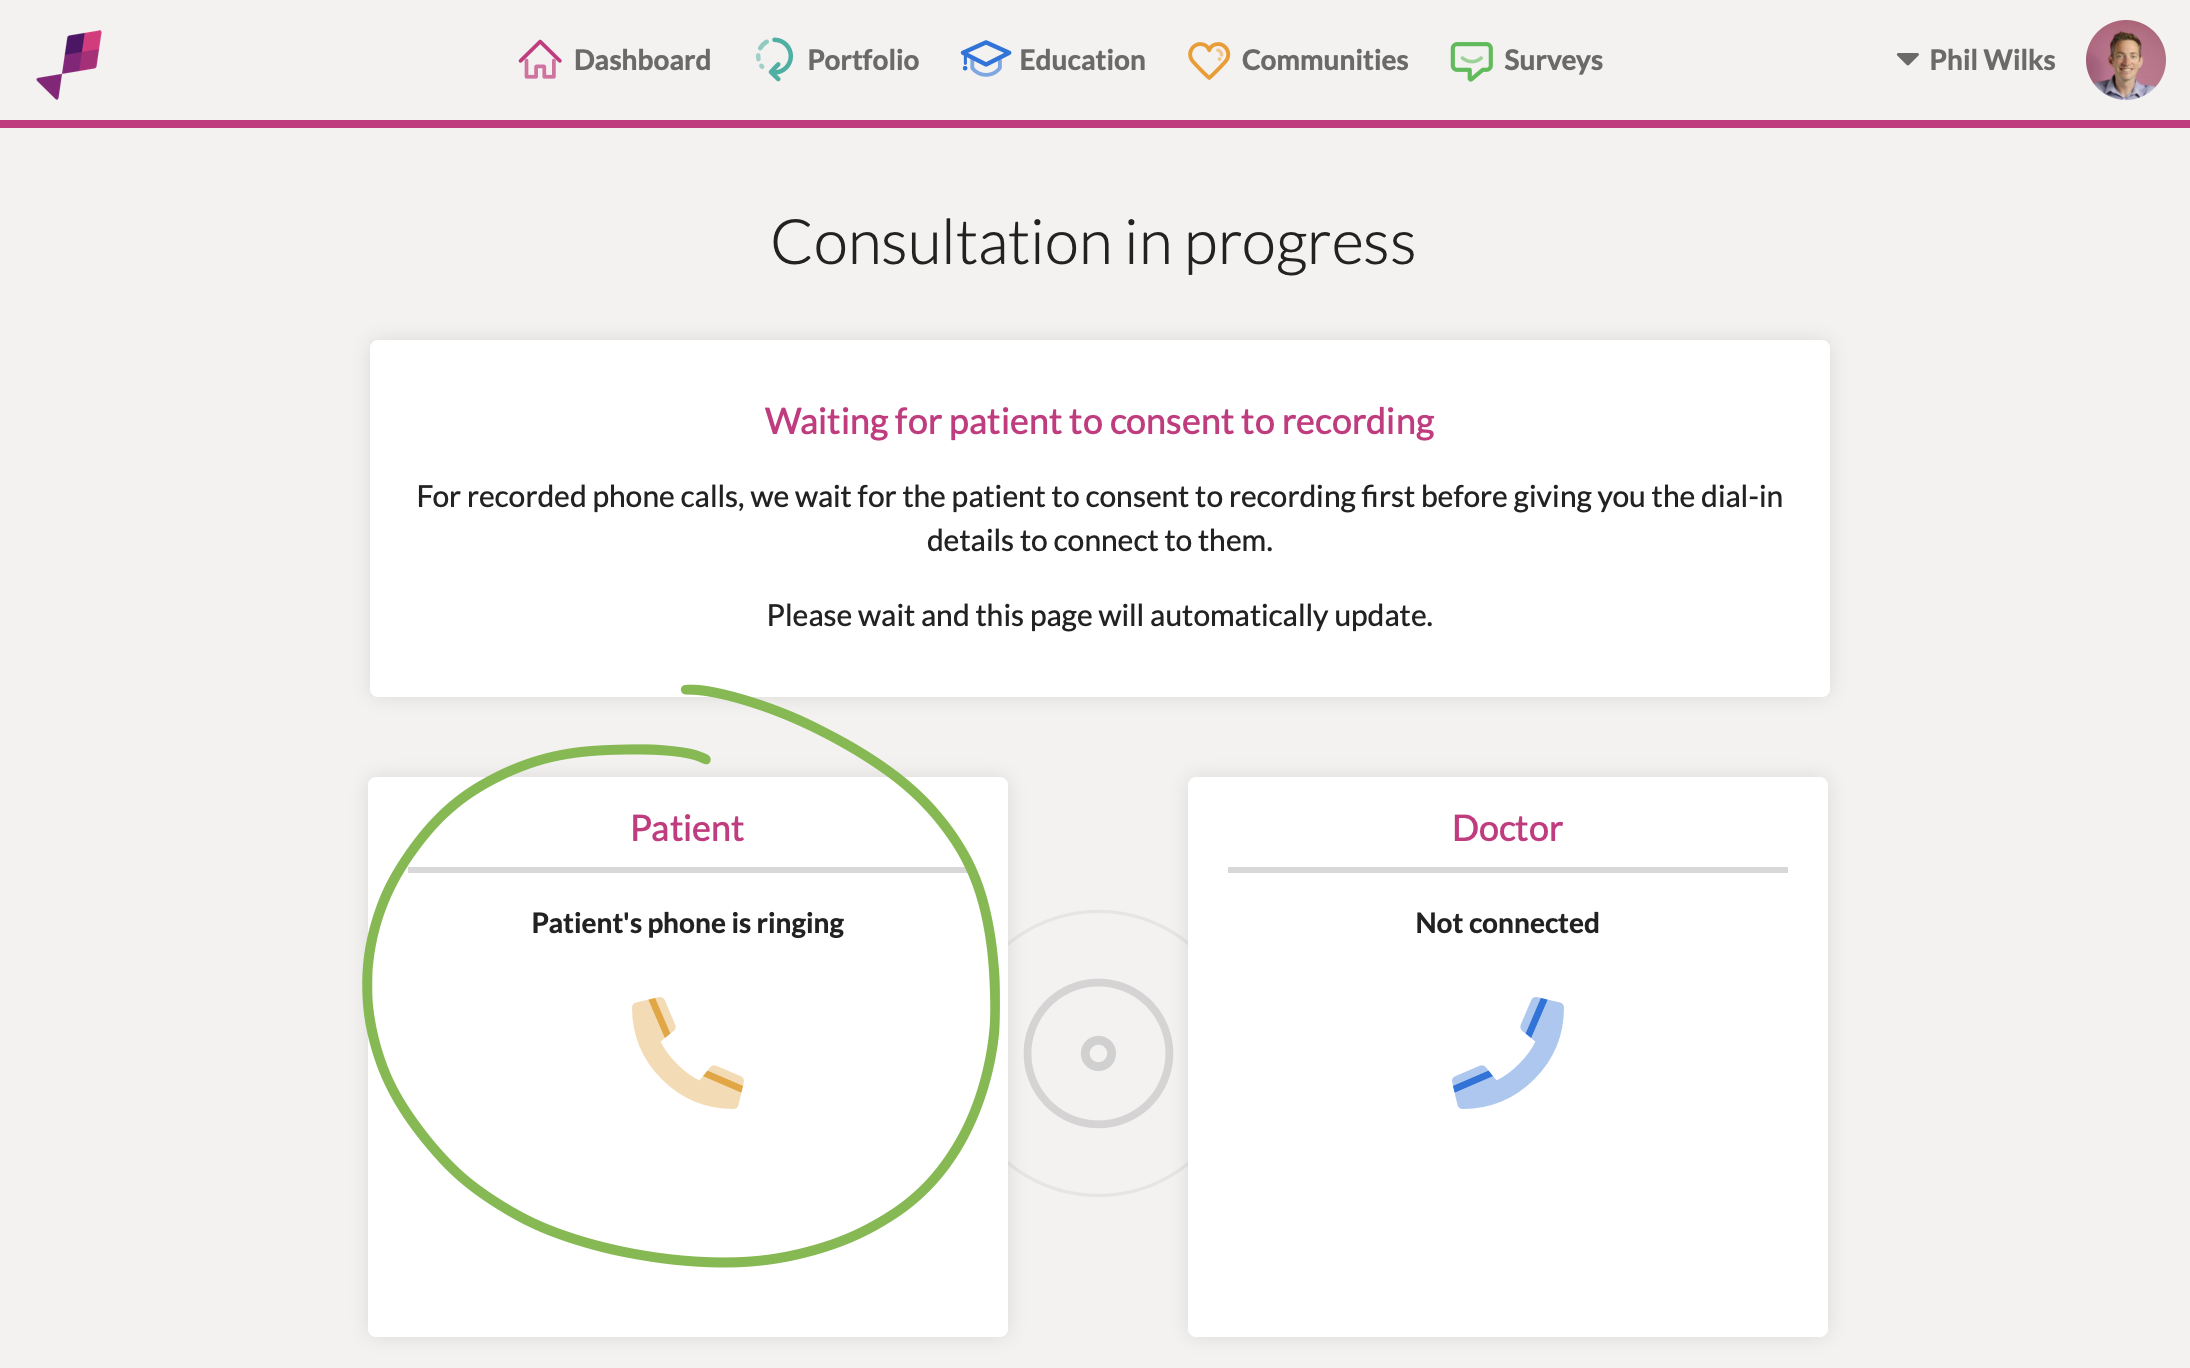Open the Phil Wilks user menu
The height and width of the screenshot is (1368, 2190).
pyautogui.click(x=1976, y=60)
